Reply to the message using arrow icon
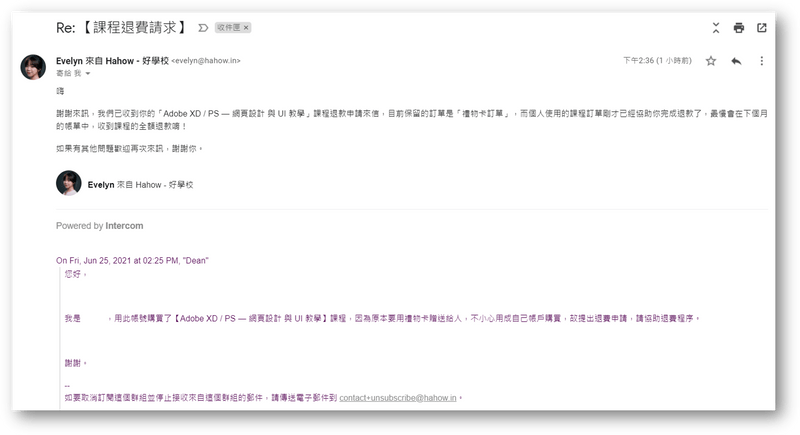800x435 pixels. tap(736, 61)
